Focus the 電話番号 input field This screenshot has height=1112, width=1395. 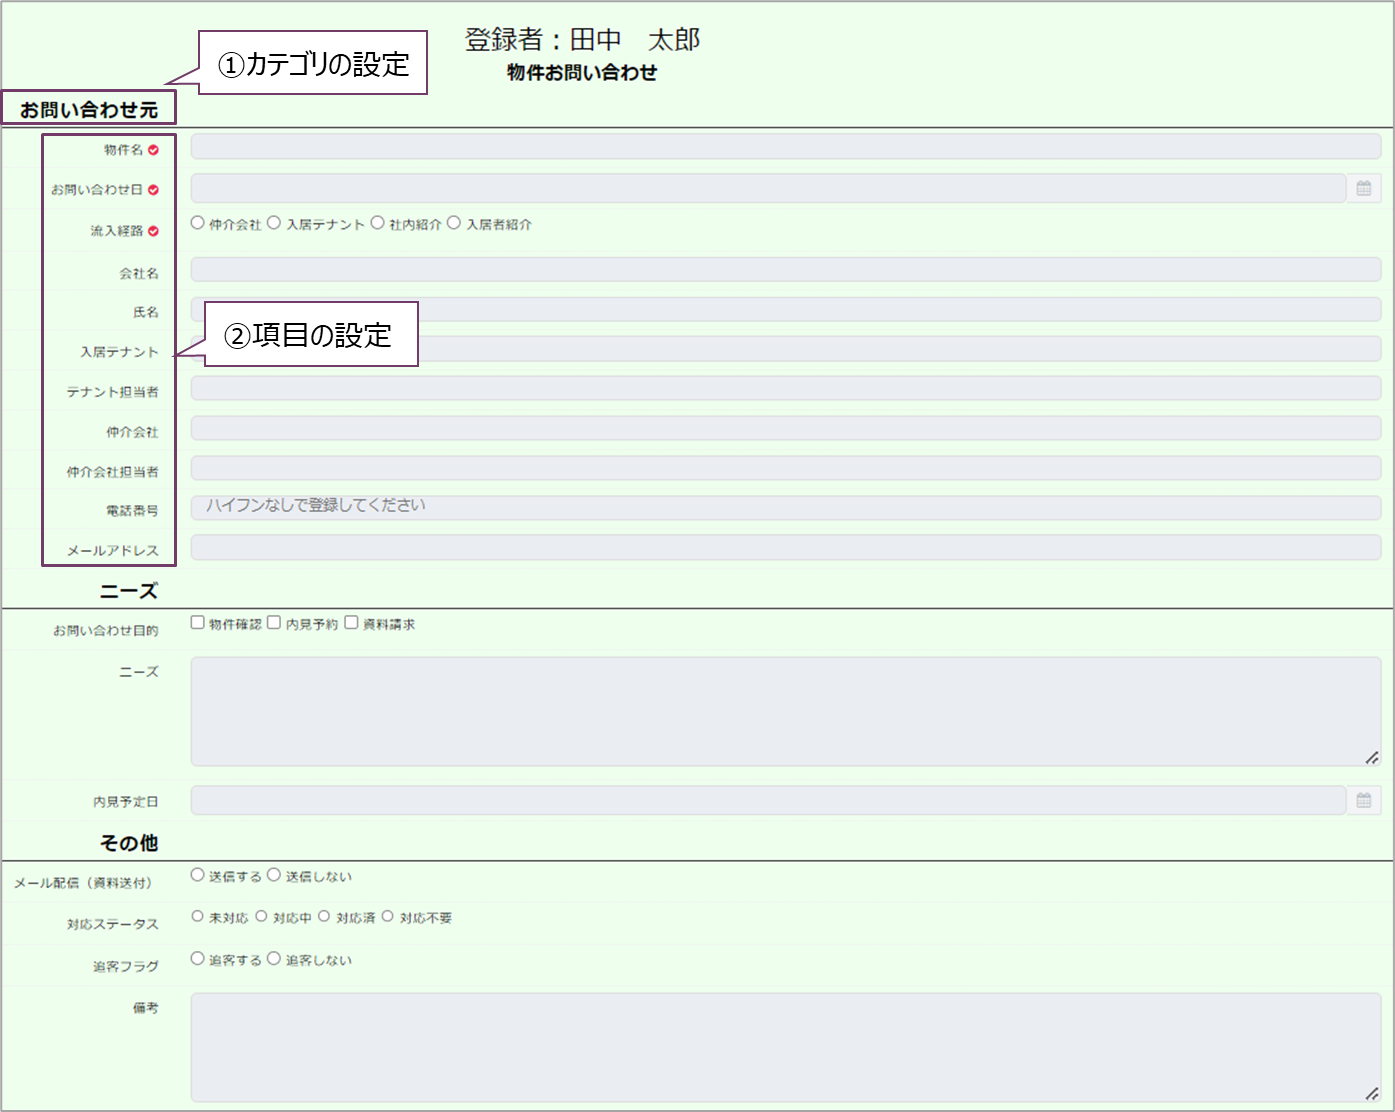[785, 507]
